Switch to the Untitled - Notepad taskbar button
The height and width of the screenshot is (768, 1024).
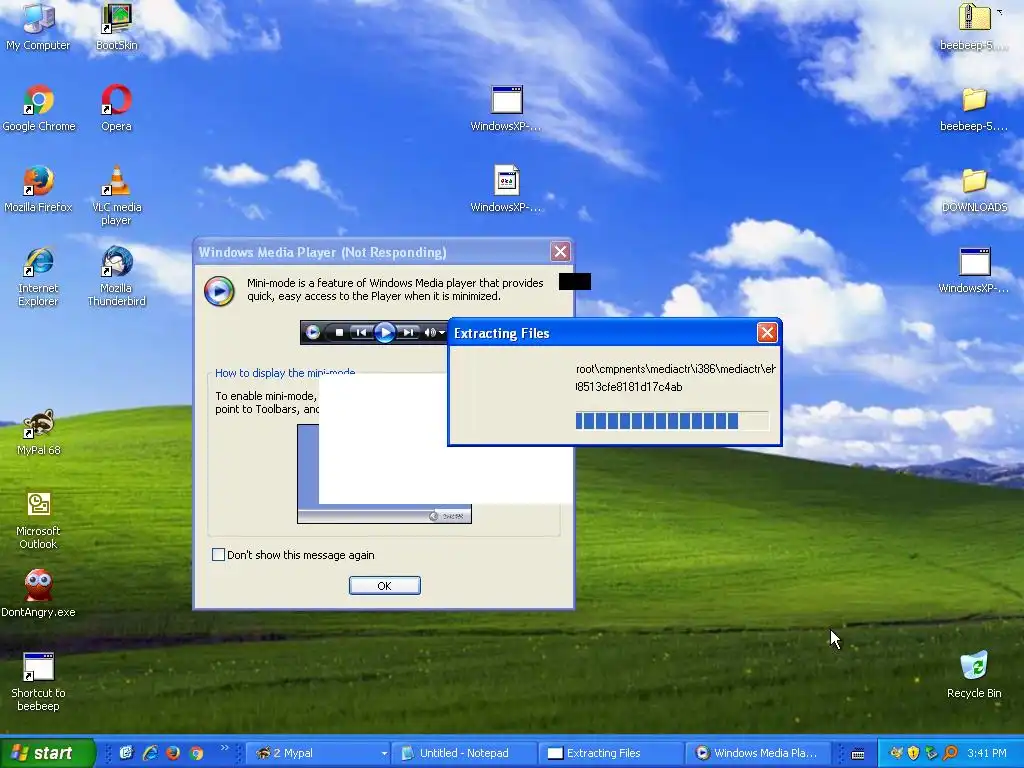[464, 753]
